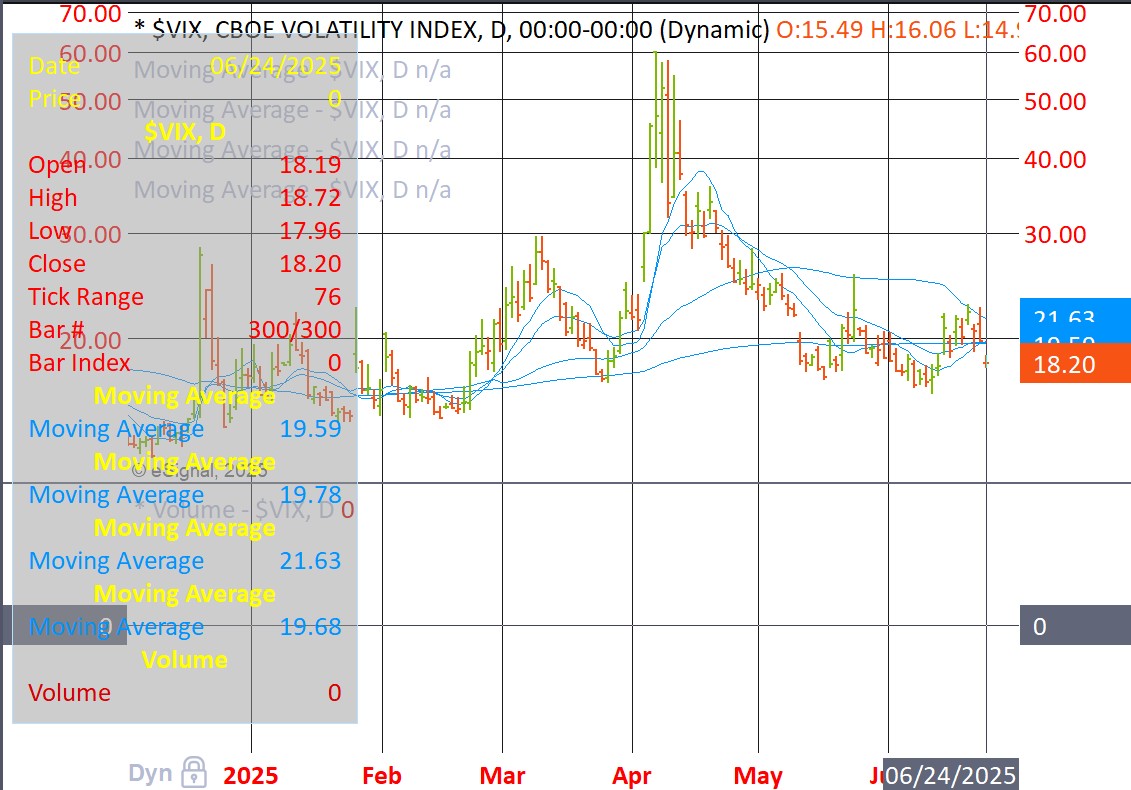Click the gray 0 volume marker on the right axis

tap(1075, 626)
